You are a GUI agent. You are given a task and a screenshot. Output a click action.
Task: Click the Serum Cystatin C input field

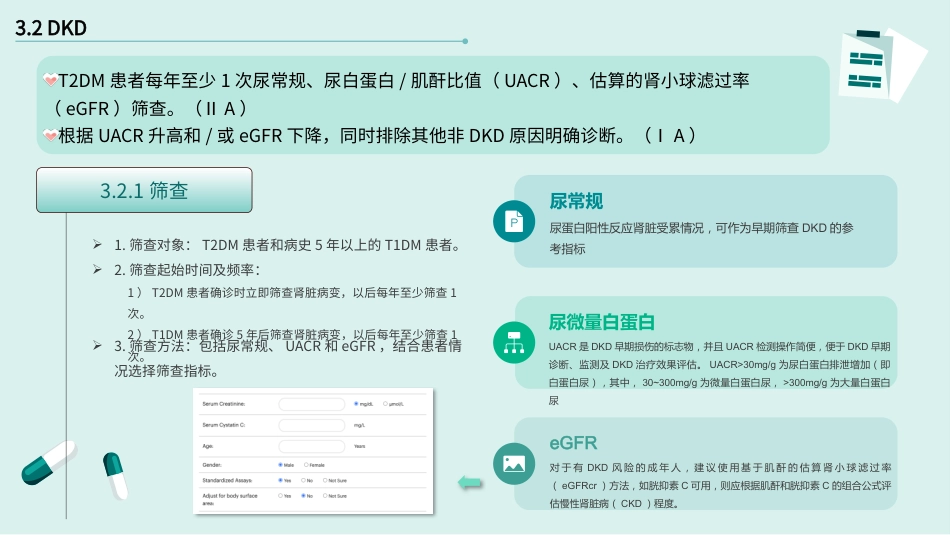(x=311, y=425)
